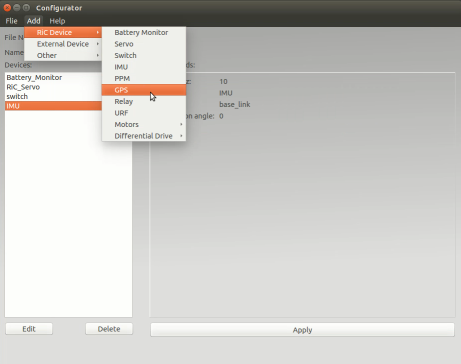The height and width of the screenshot is (364, 461).
Task: Select Battery_Monitor in the Devices list
Action: pyautogui.click(x=53, y=77)
